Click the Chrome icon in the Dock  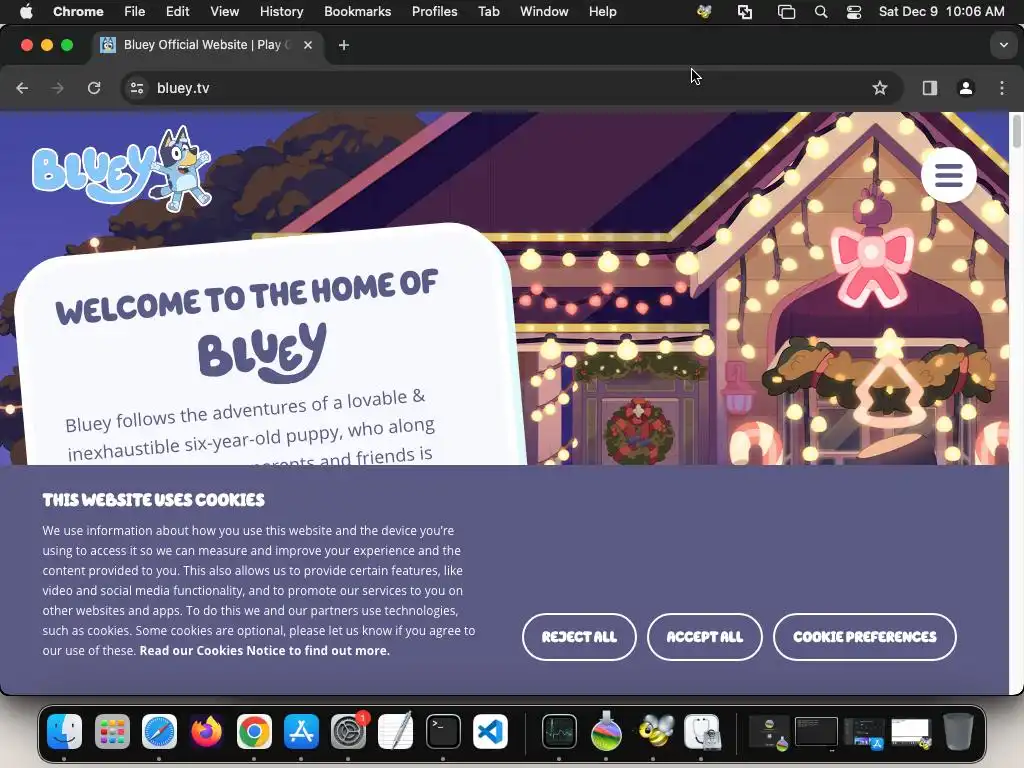tap(254, 731)
